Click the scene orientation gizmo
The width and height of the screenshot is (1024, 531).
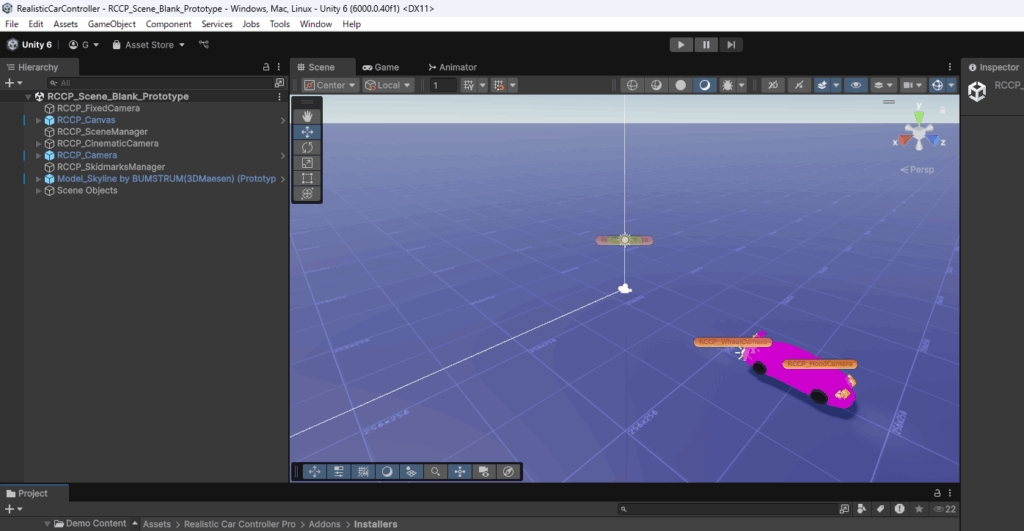click(919, 134)
